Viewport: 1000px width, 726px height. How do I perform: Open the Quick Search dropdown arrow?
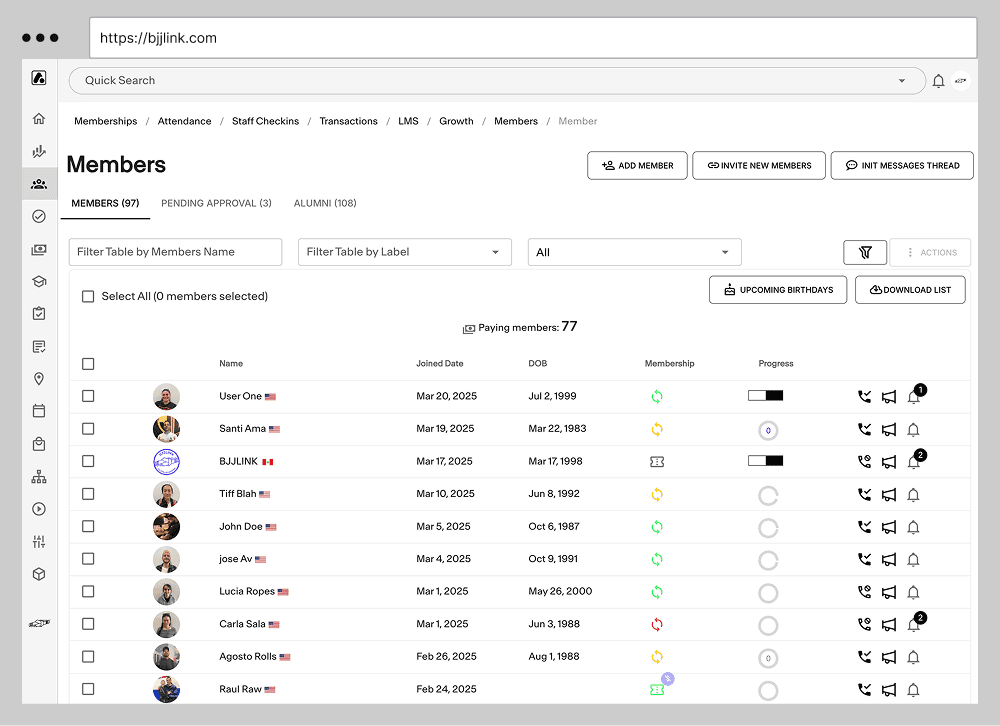click(x=901, y=81)
